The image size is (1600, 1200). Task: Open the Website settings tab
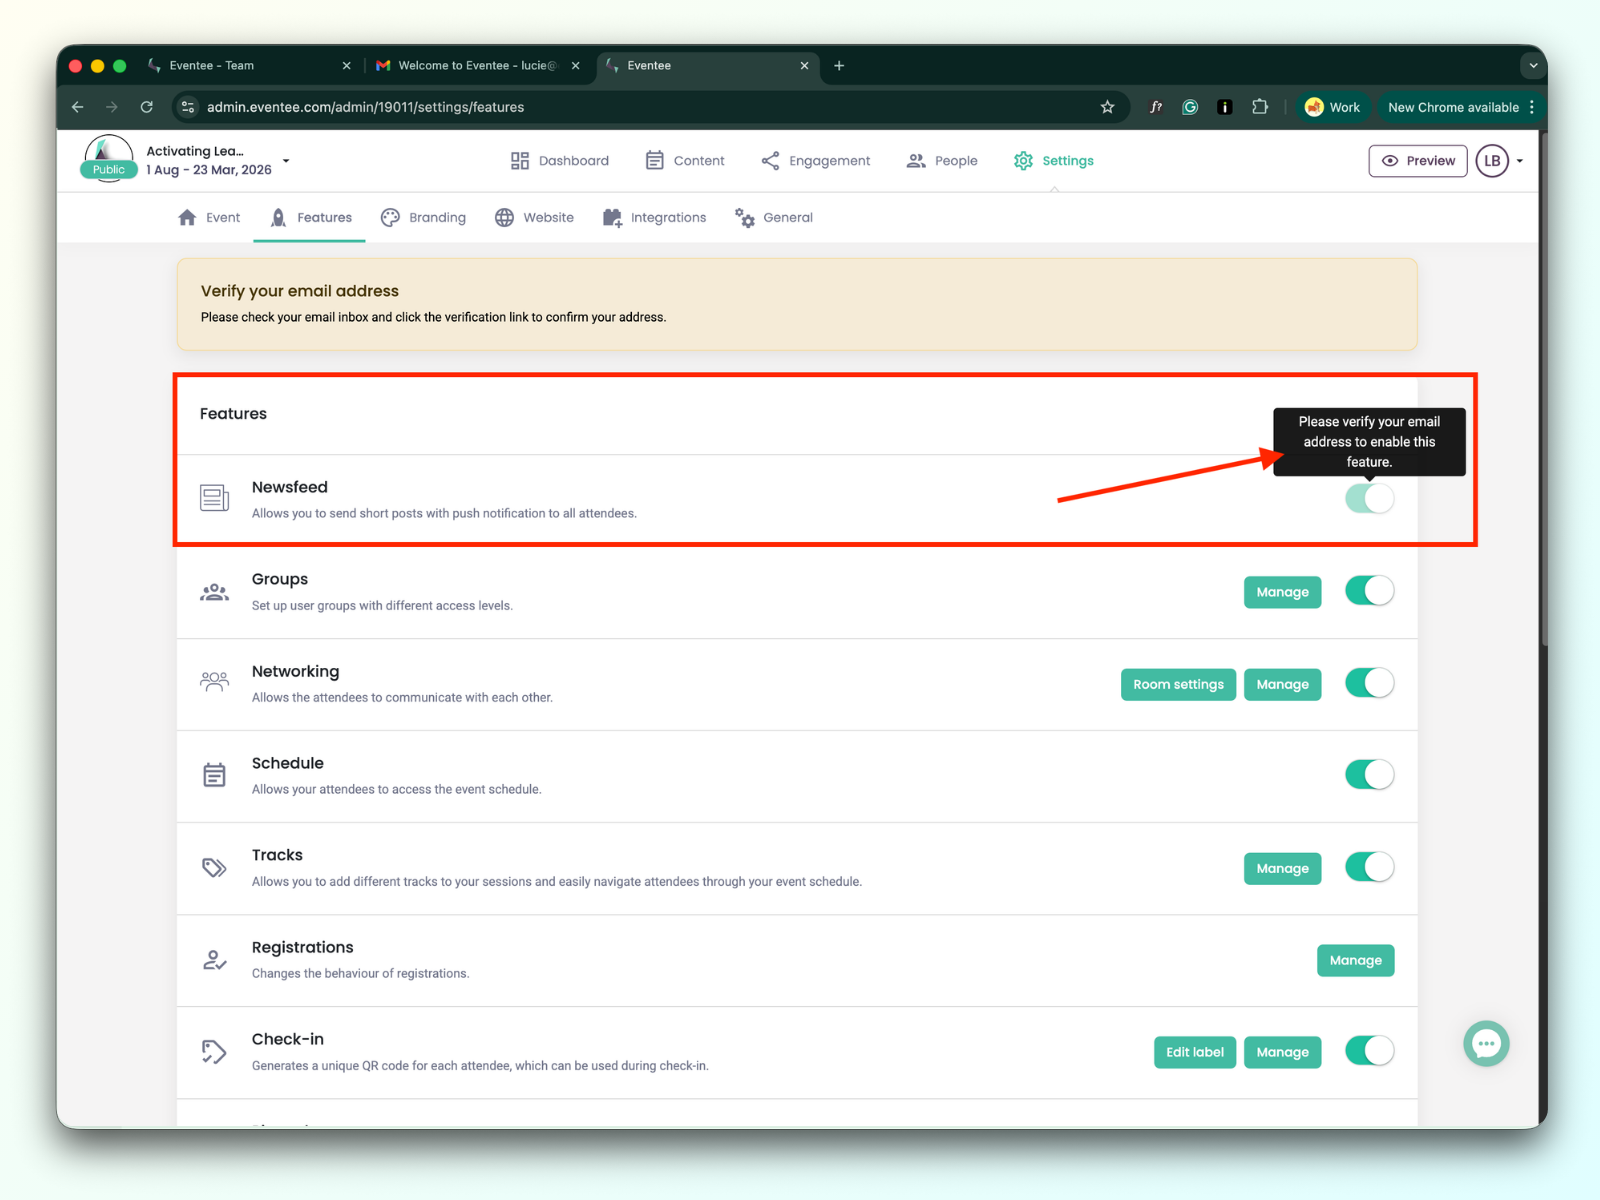(534, 218)
